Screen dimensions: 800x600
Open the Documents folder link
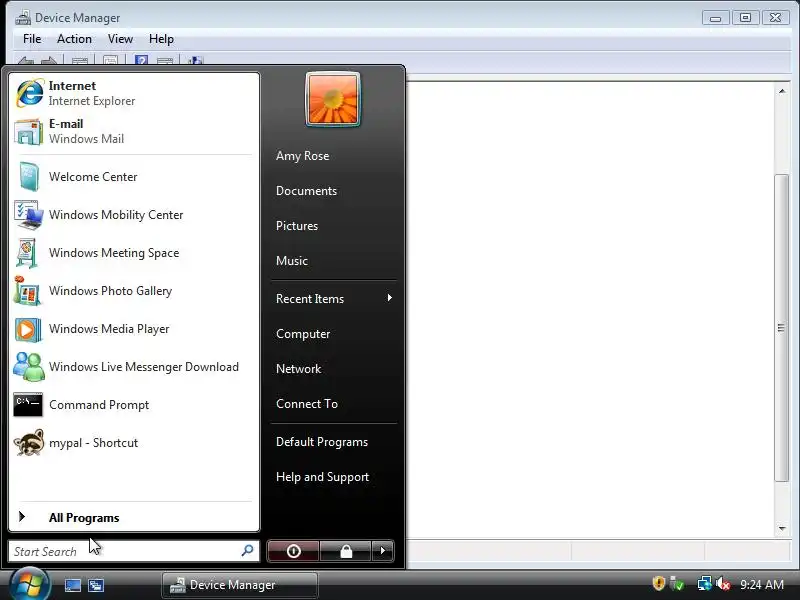pos(306,191)
